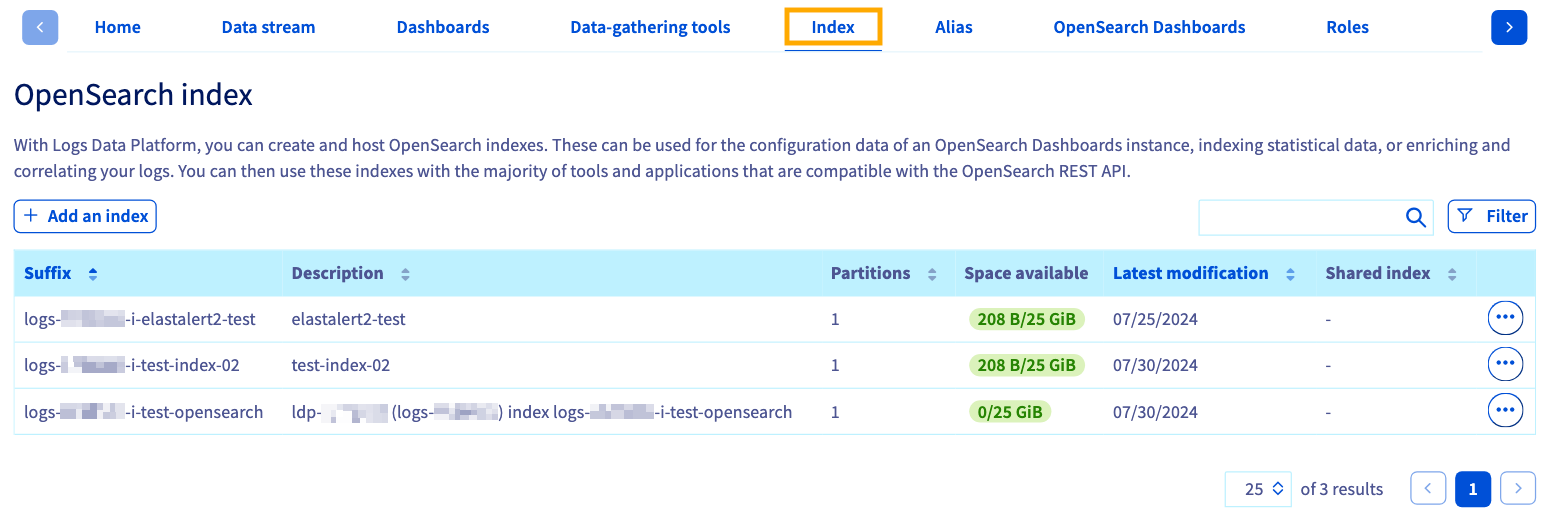
Task: Click suffix ending in -i-test-index-02
Action: (132, 365)
